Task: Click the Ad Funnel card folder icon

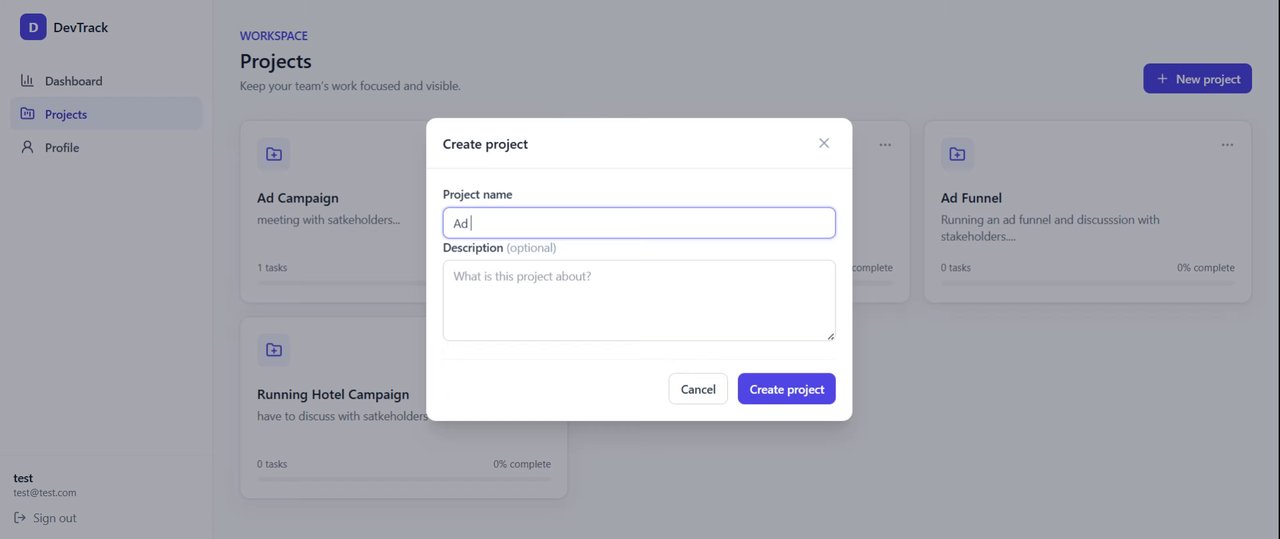Action: [x=957, y=154]
